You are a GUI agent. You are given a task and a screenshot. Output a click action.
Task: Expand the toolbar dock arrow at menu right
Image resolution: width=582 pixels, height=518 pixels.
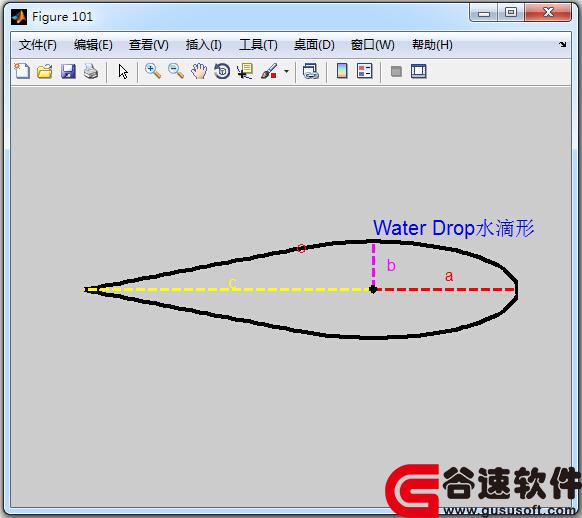562,45
